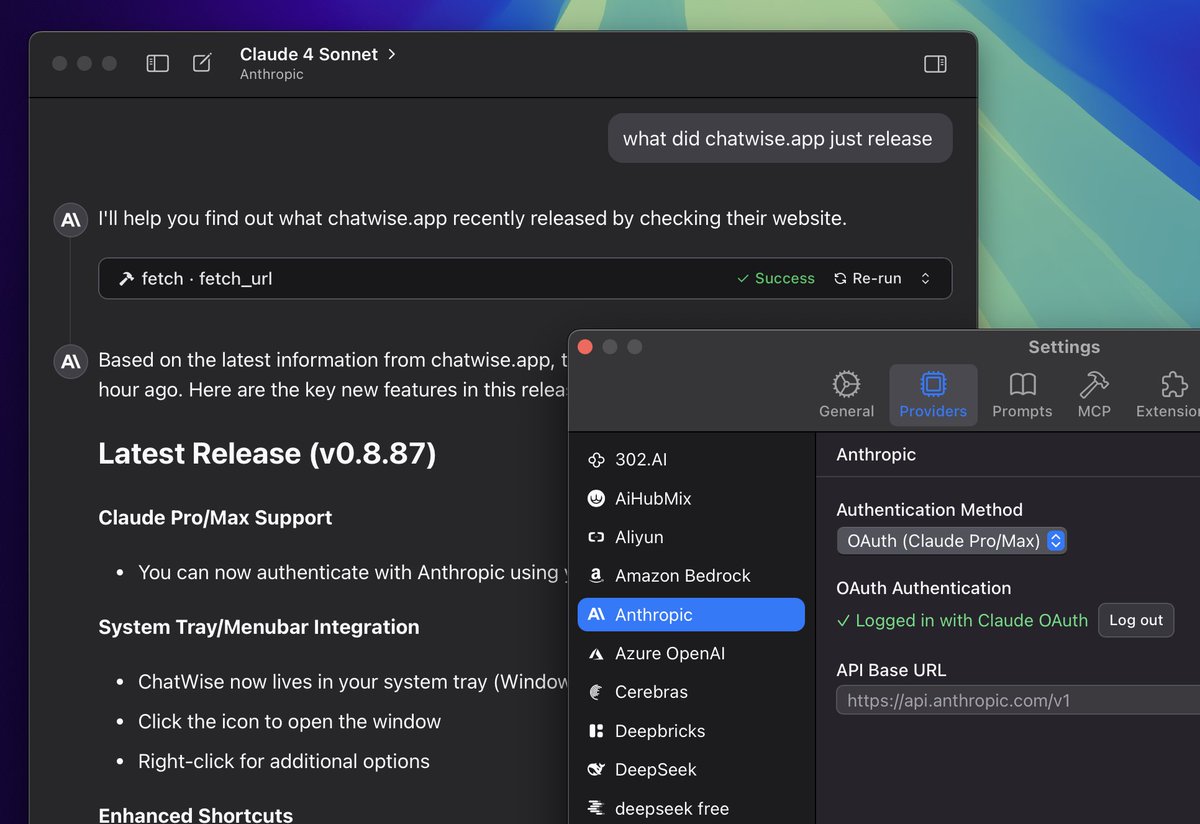Select Aliyun provider in list

[x=691, y=537]
